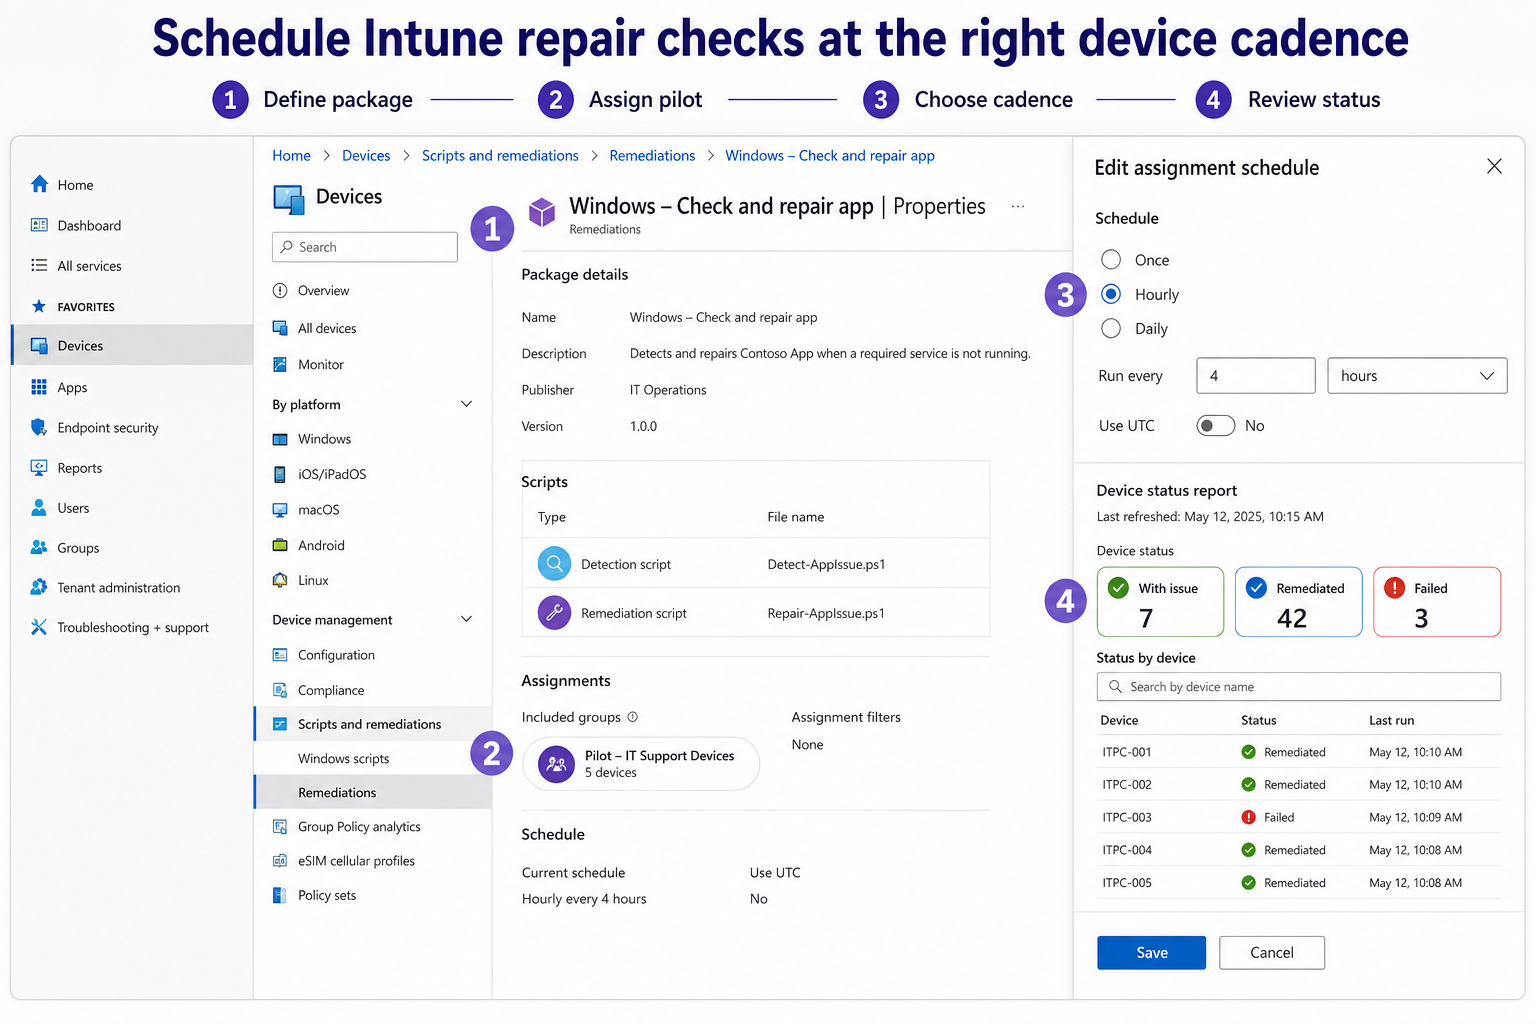Viewport: 1536px width, 1024px height.
Task: Open the Troubleshooting + support tools icon
Action: point(39,627)
